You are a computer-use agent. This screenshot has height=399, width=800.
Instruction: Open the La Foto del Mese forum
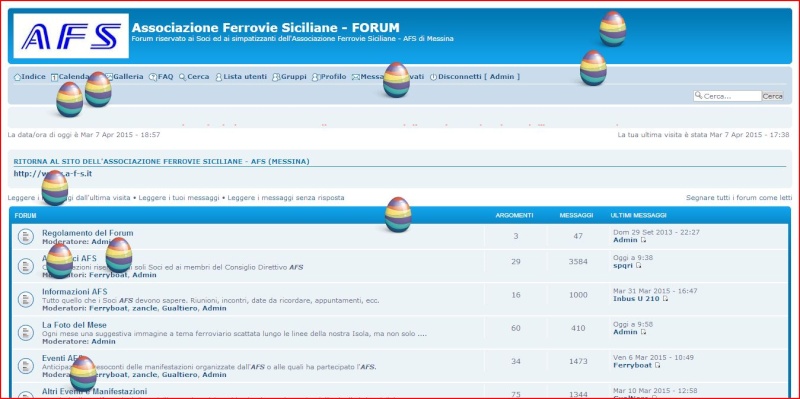pos(74,325)
